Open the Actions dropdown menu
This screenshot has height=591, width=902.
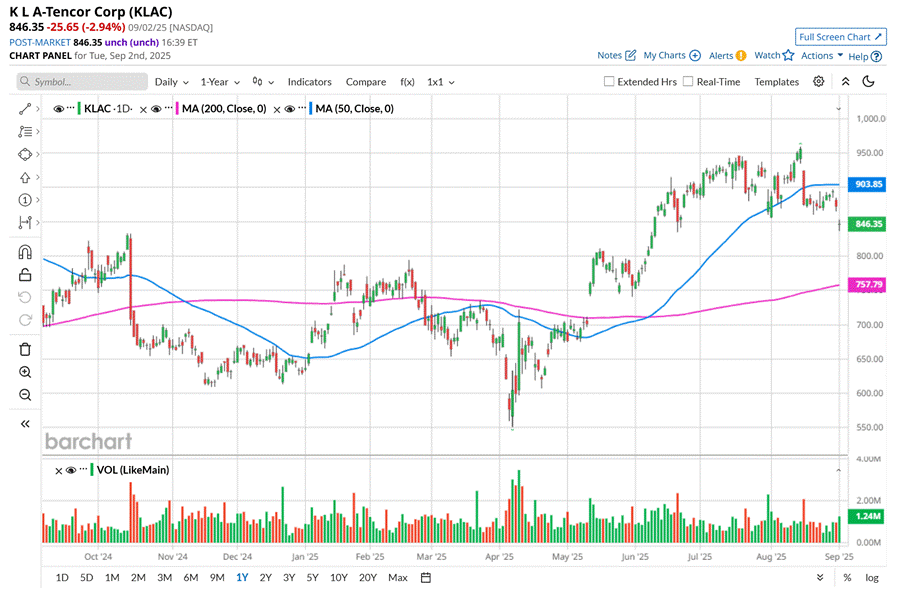pyautogui.click(x=822, y=55)
